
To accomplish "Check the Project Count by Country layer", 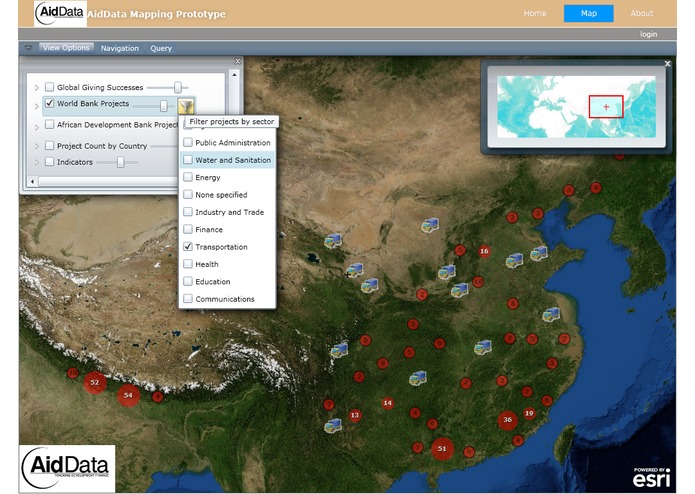I will tap(50, 145).
